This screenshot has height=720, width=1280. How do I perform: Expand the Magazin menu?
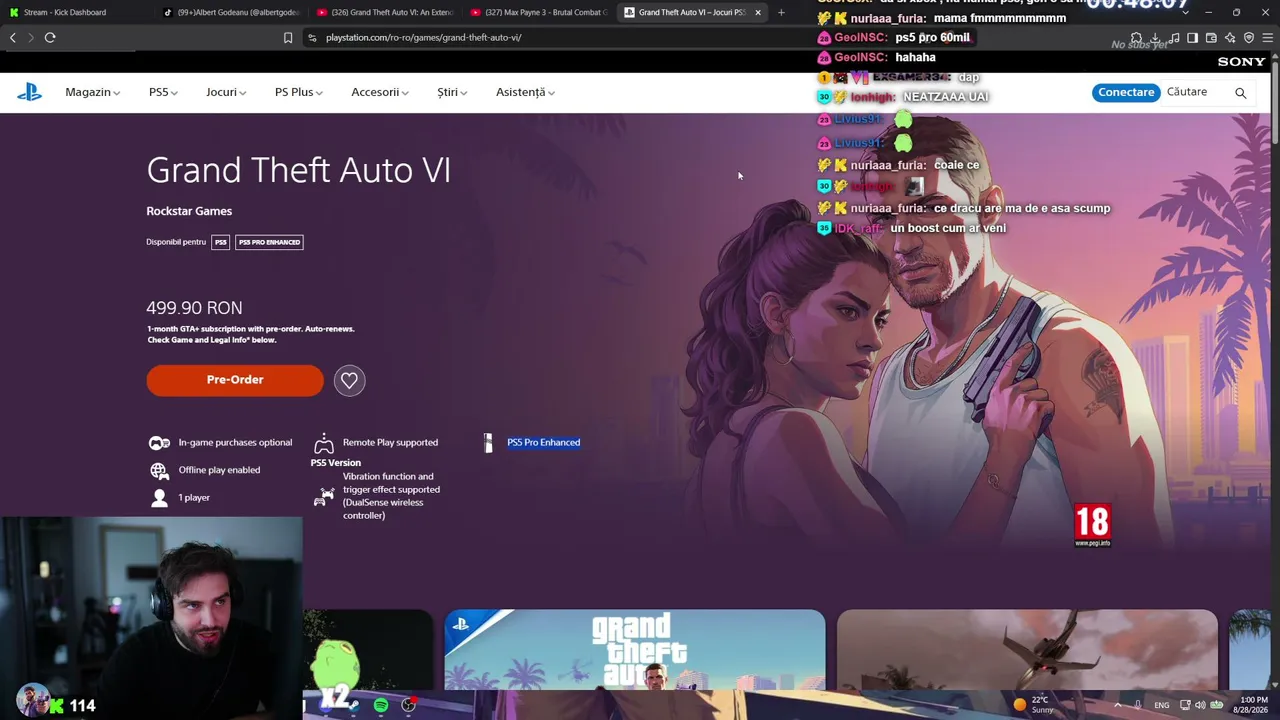(92, 92)
